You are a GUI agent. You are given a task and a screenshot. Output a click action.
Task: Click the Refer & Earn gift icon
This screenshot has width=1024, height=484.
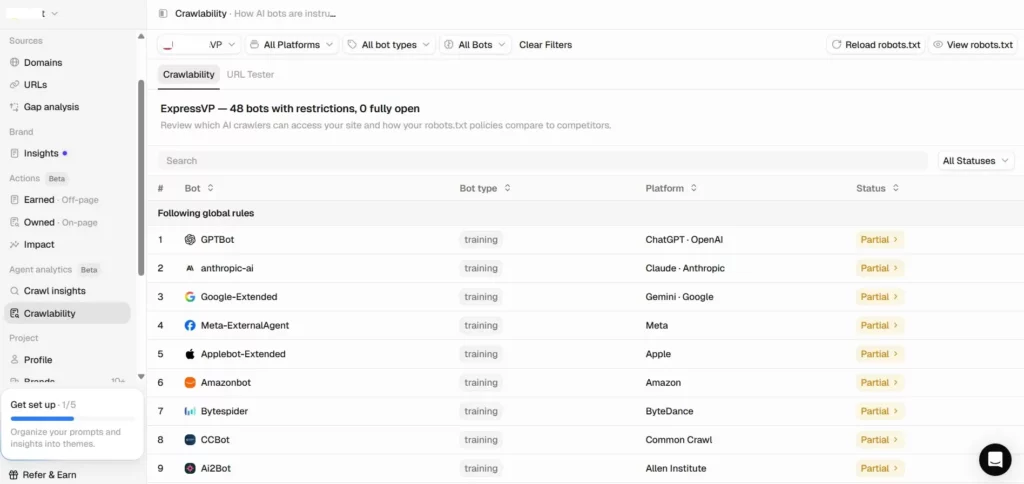12,475
